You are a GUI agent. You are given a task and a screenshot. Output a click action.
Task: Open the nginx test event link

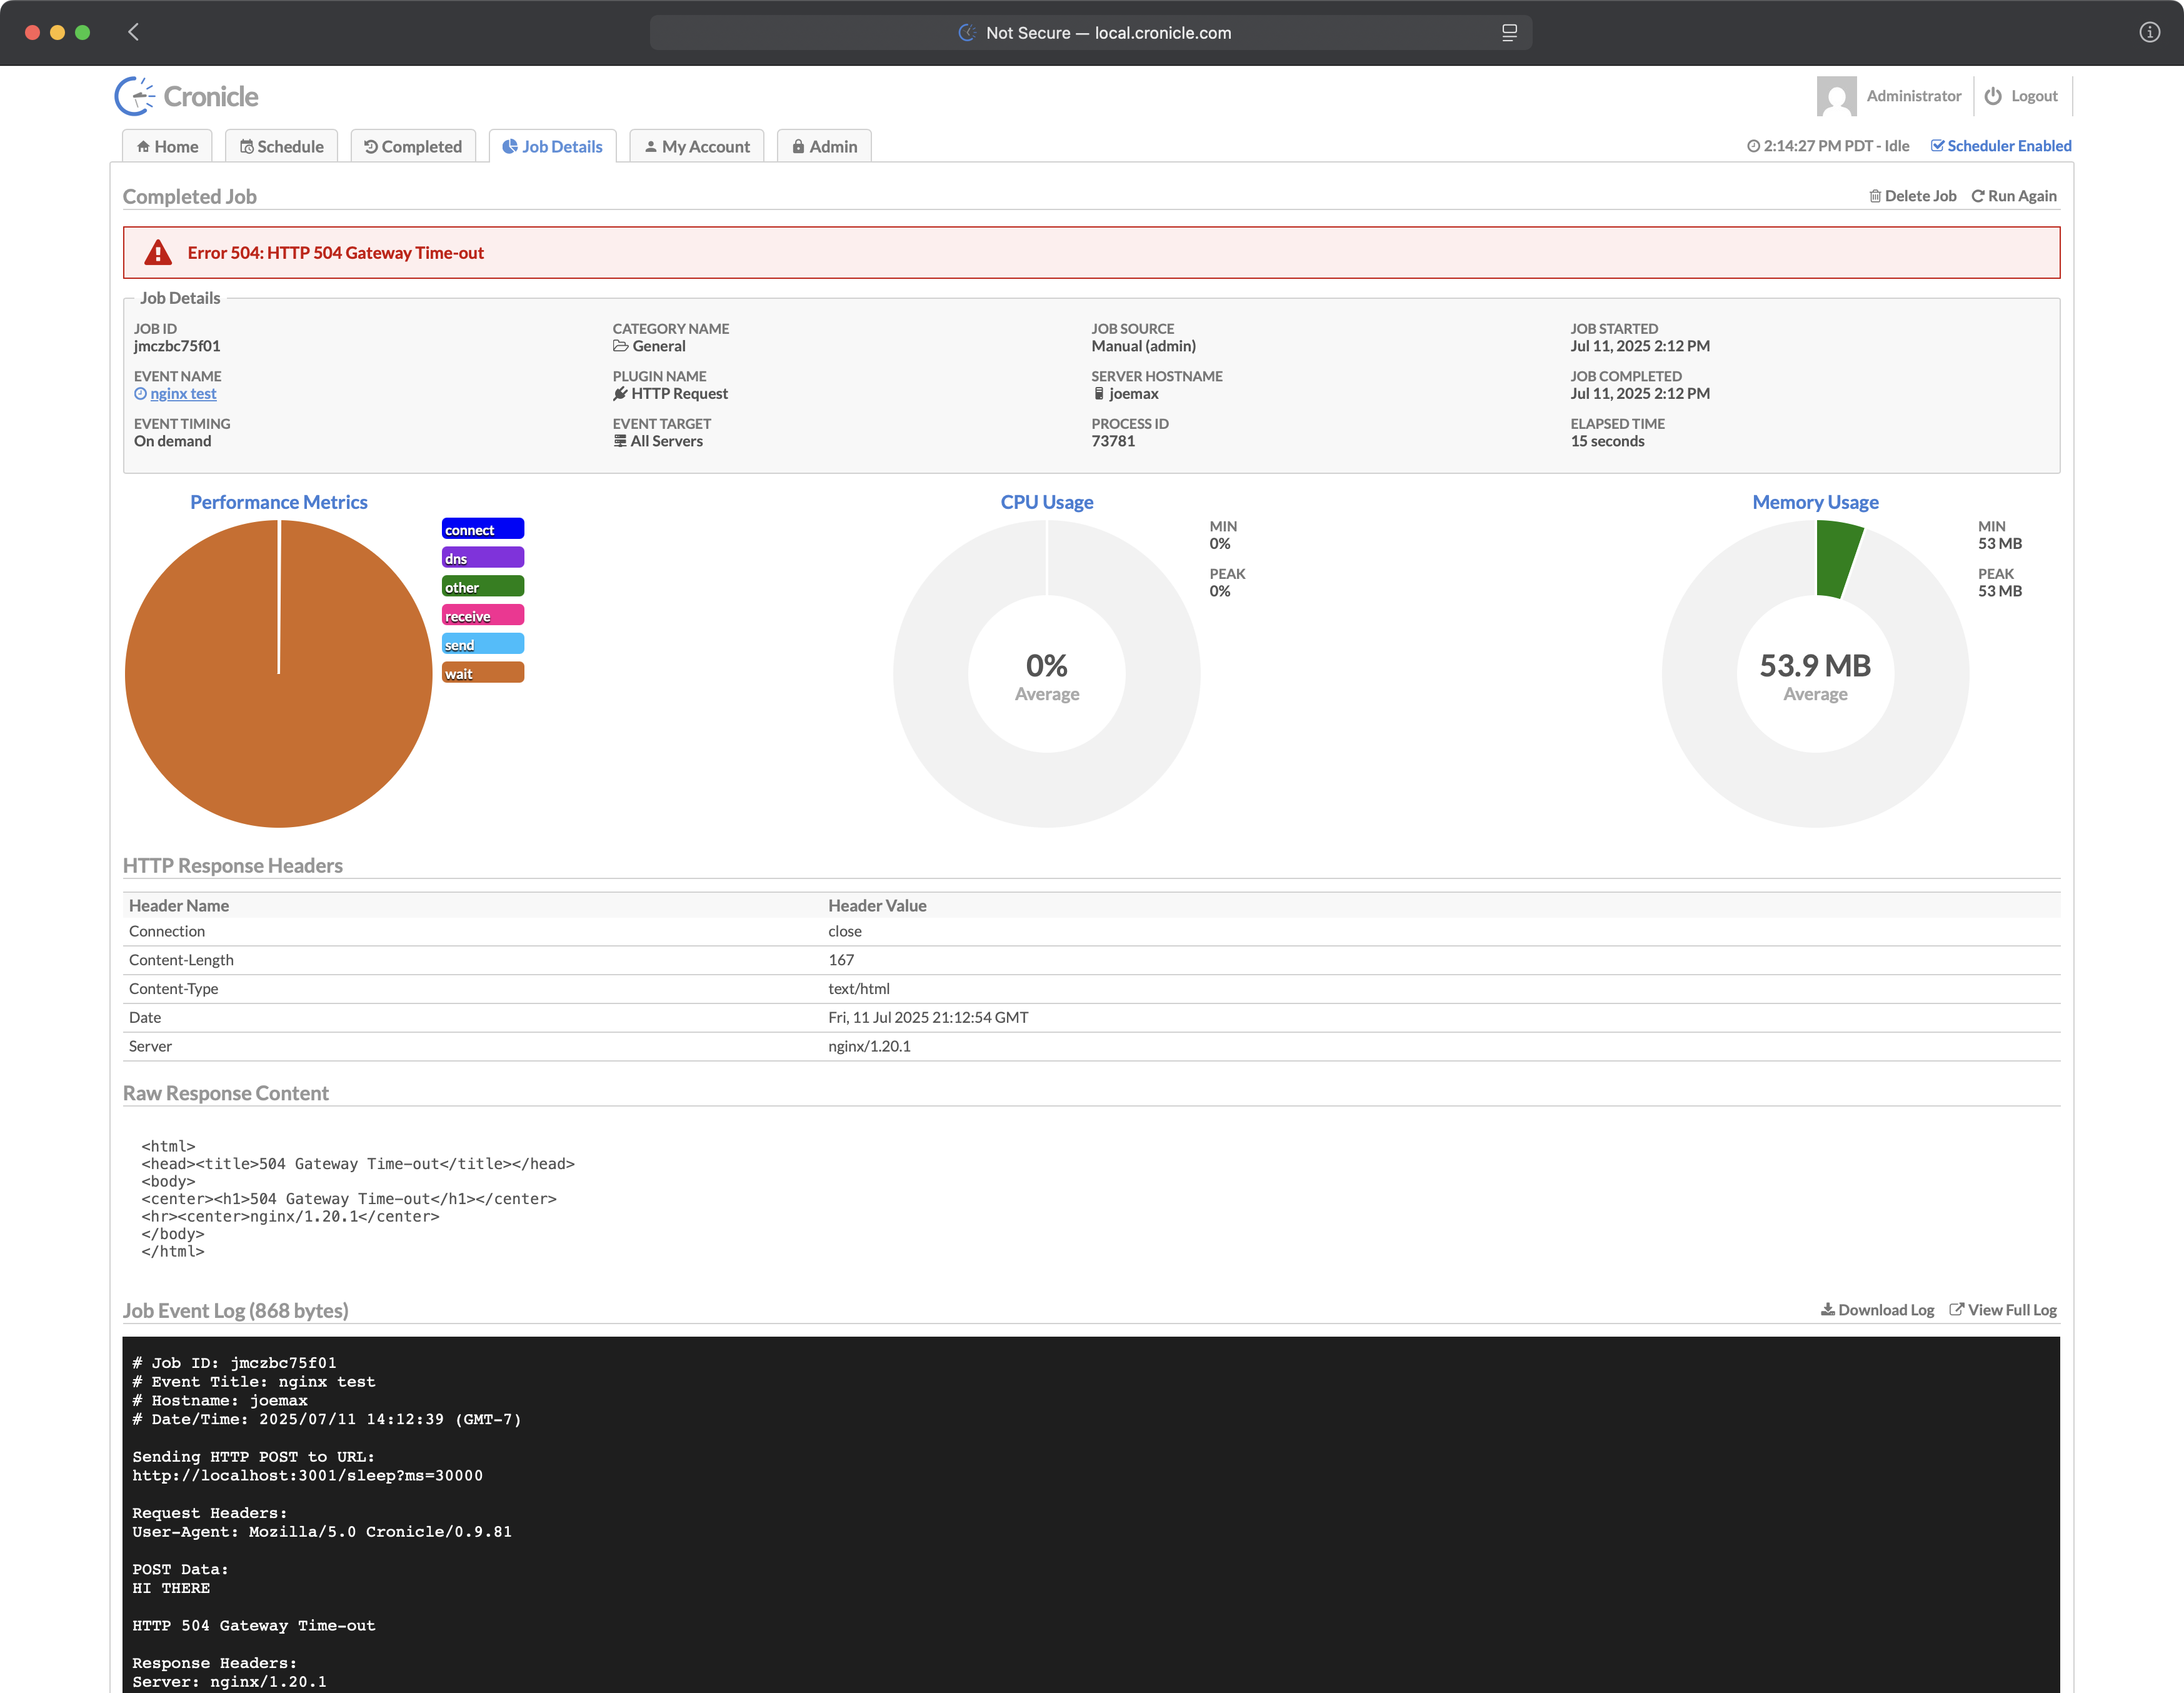[183, 394]
